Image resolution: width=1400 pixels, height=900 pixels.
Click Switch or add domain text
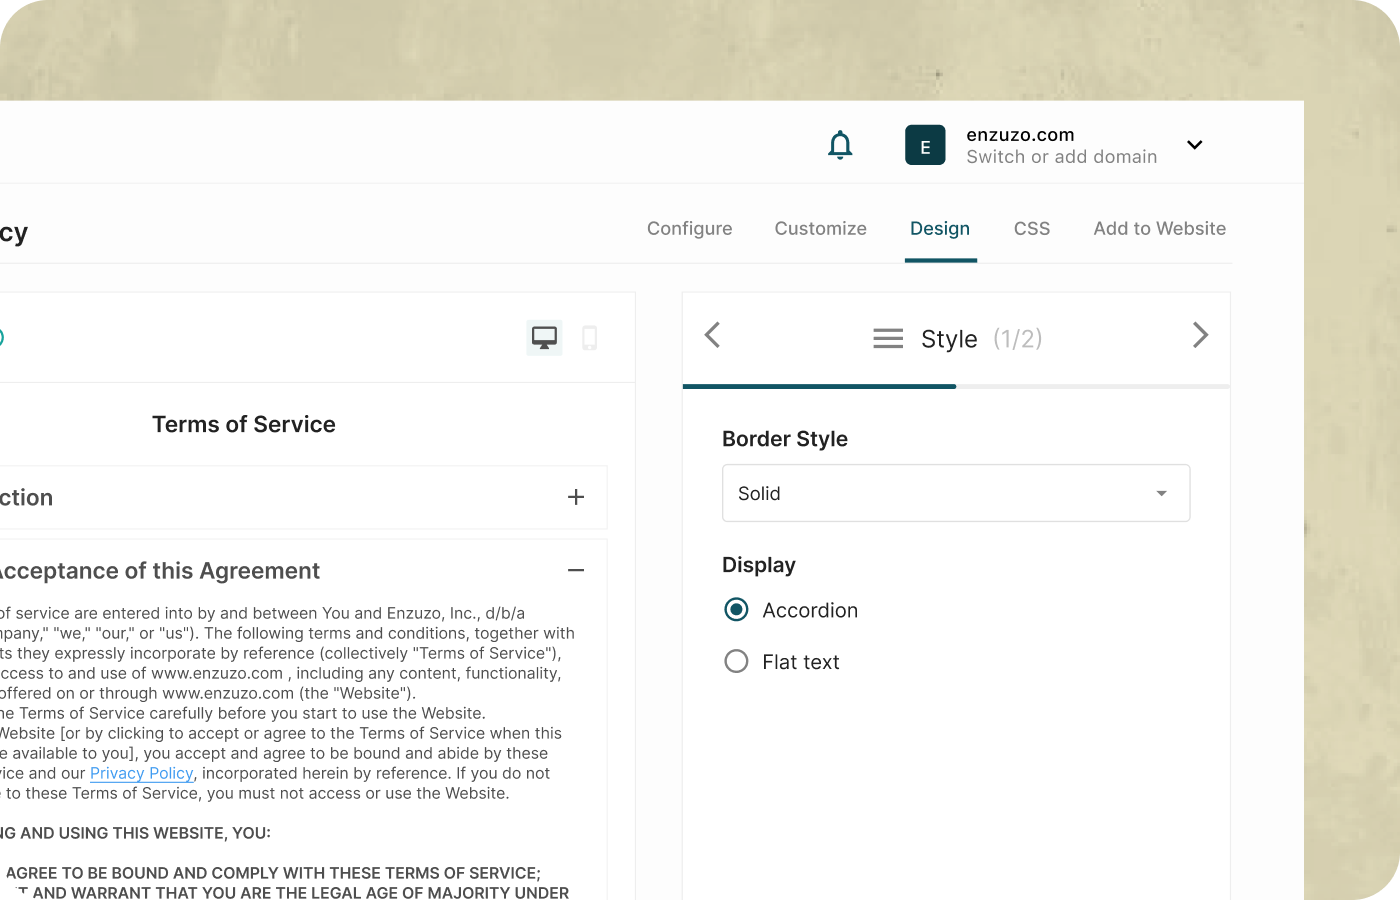pyautogui.click(x=1061, y=157)
